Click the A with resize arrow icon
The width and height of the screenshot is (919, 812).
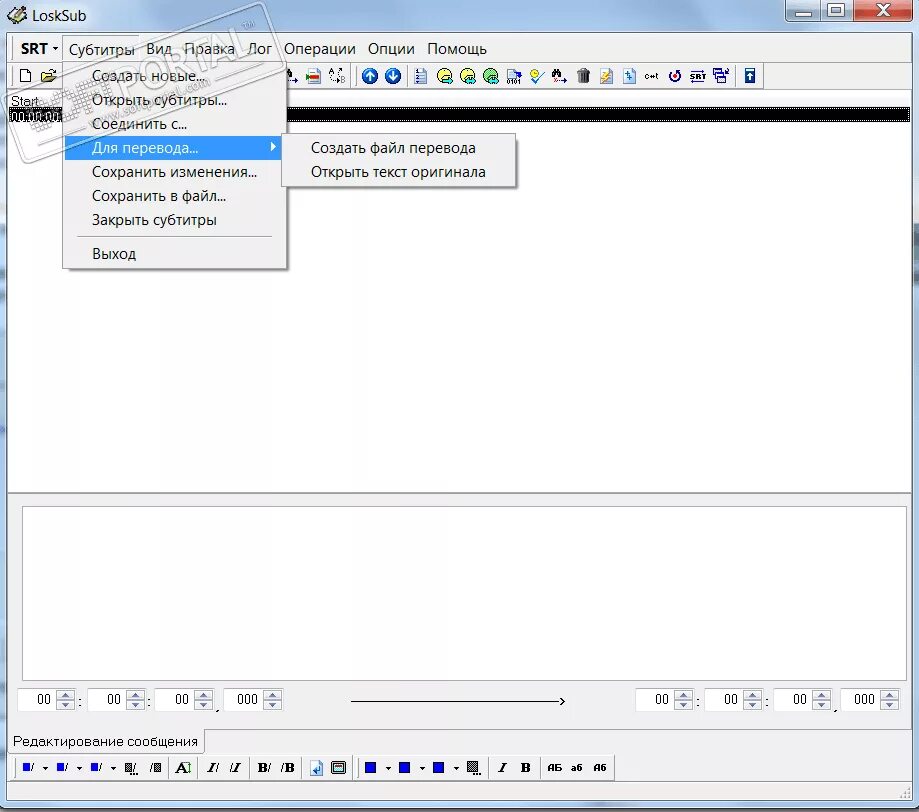[x=183, y=767]
